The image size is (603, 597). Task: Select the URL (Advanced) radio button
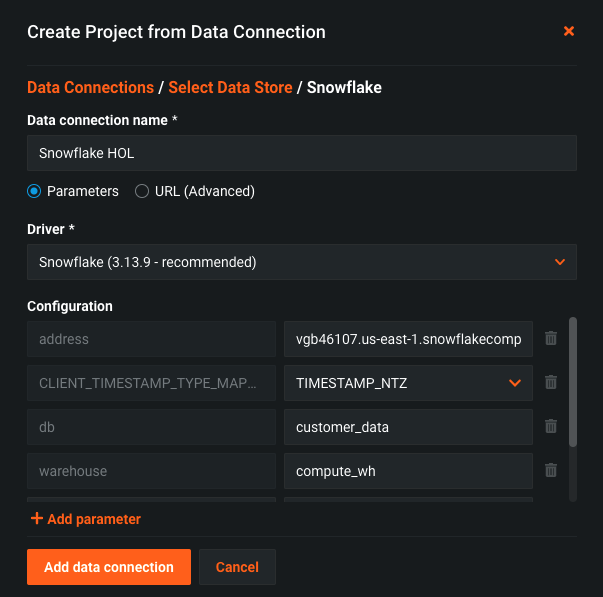click(142, 191)
